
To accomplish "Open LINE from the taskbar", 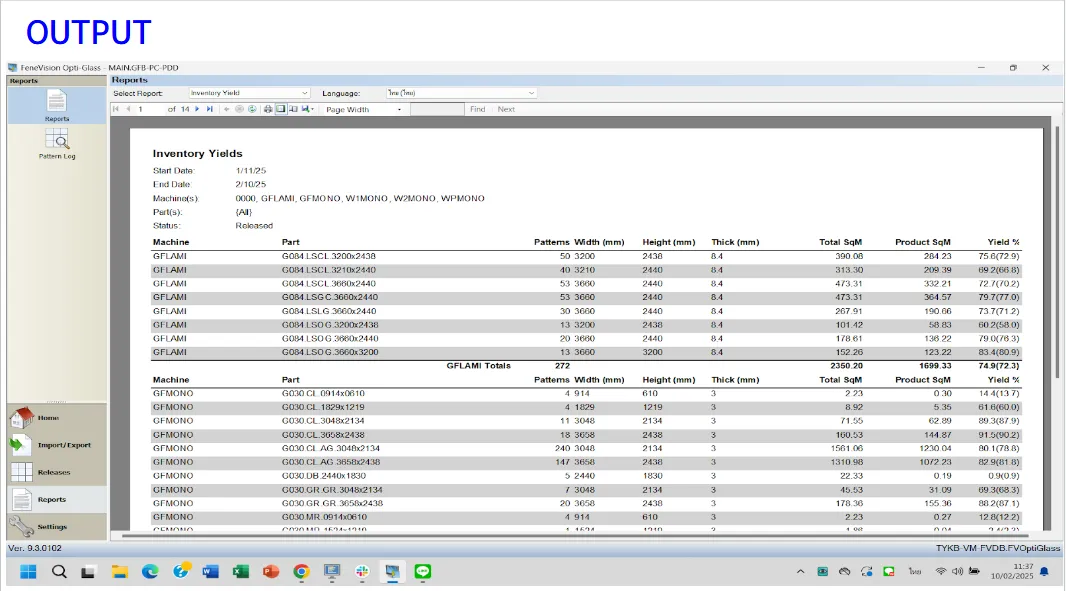I will (423, 572).
